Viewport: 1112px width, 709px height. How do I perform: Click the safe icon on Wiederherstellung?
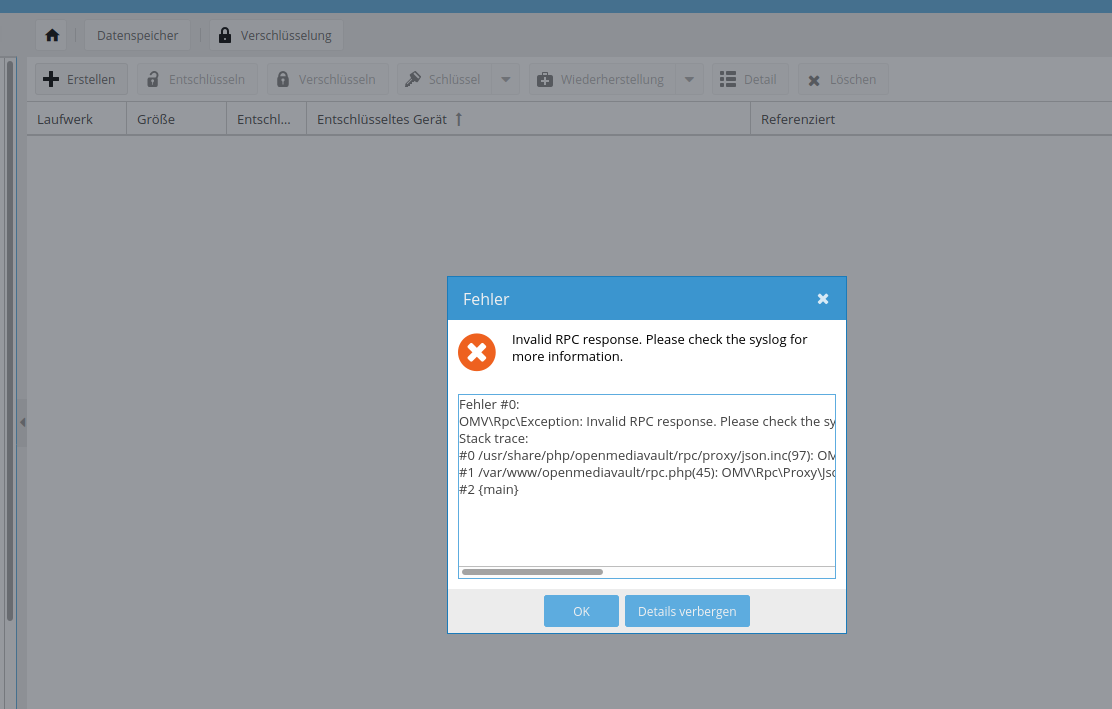(x=546, y=78)
